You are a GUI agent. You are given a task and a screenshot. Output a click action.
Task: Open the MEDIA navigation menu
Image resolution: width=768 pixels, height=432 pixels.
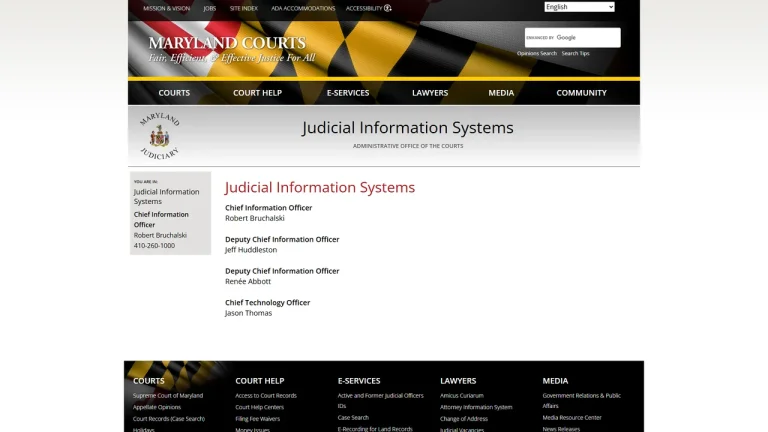(x=501, y=93)
